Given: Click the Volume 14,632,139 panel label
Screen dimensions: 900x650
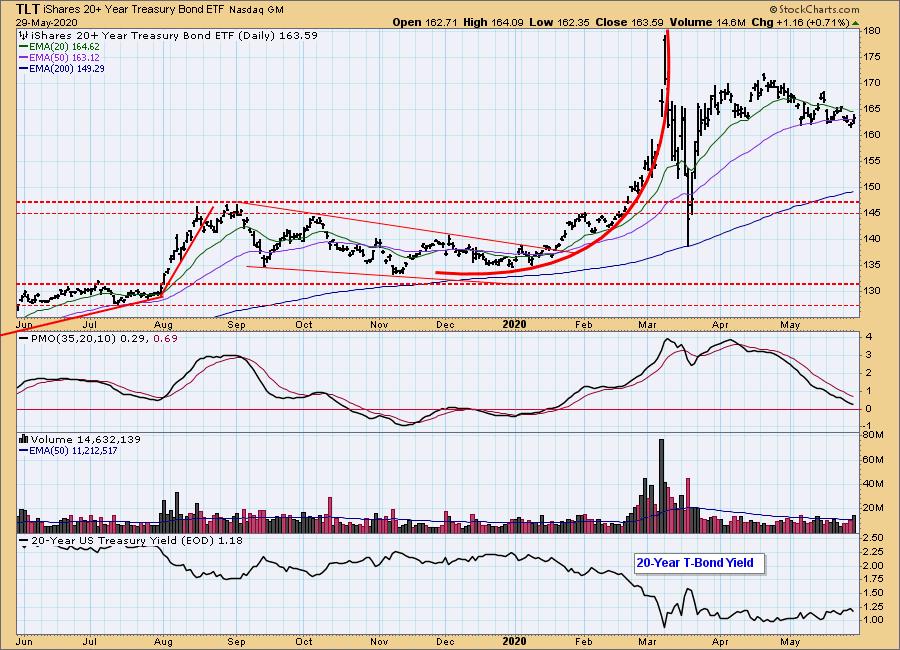Looking at the screenshot, I should tap(86, 439).
